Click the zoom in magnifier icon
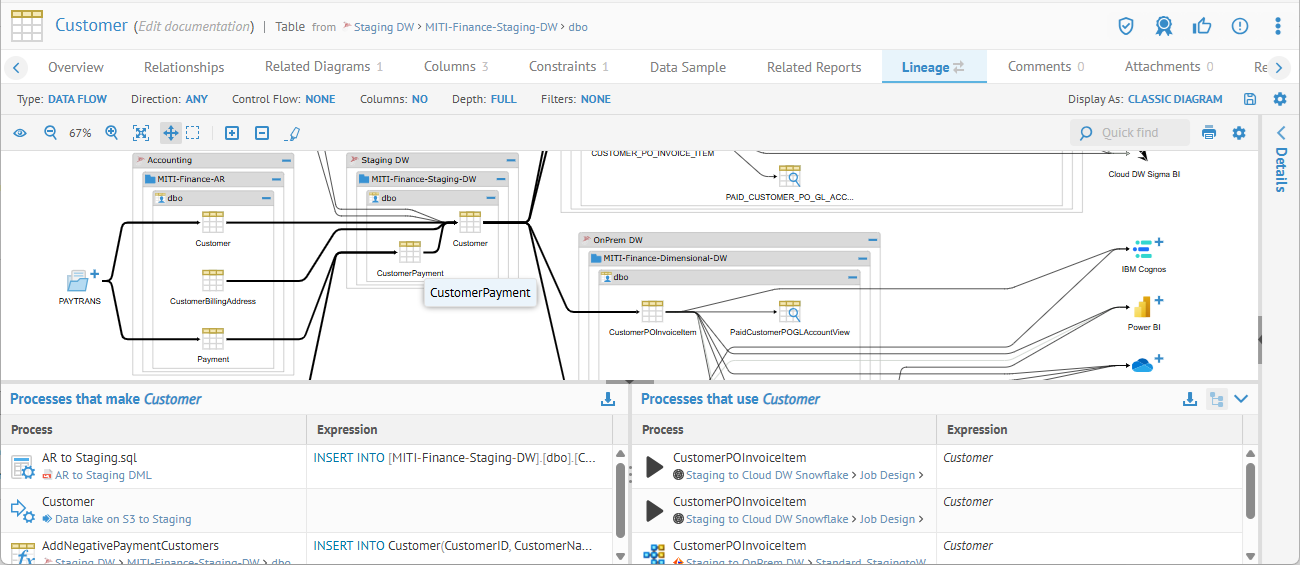1300x565 pixels. [x=112, y=133]
